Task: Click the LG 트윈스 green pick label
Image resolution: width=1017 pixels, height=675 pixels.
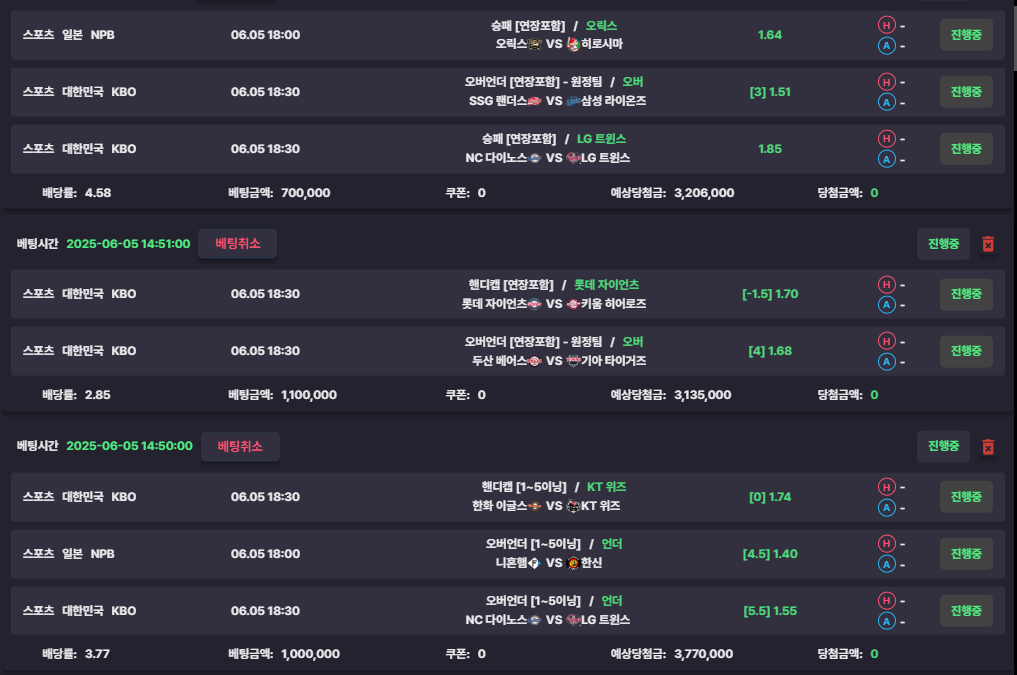Action: tap(601, 139)
